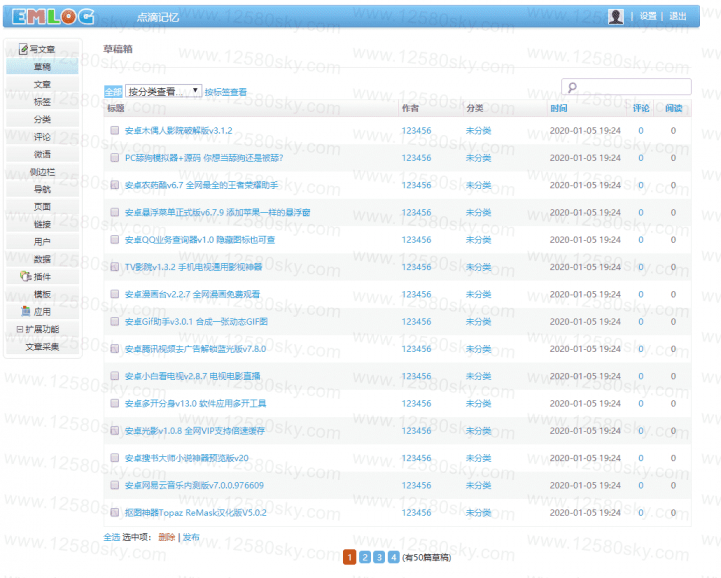Open 链接 in the sidebar

coord(42,224)
